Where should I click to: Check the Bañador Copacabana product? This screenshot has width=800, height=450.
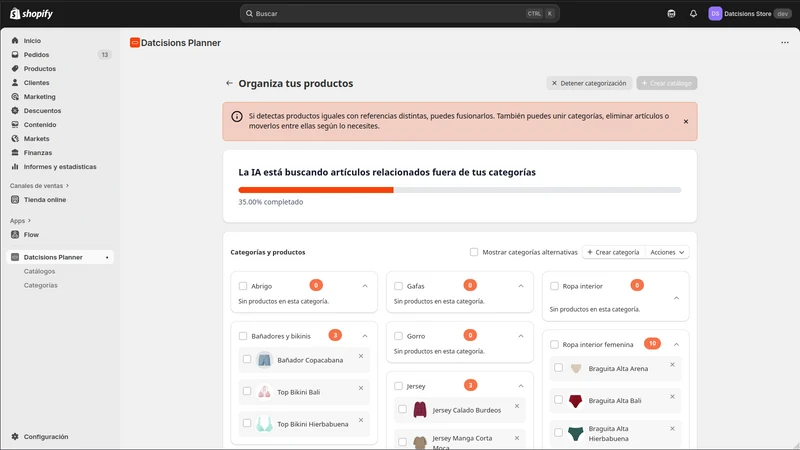247,360
